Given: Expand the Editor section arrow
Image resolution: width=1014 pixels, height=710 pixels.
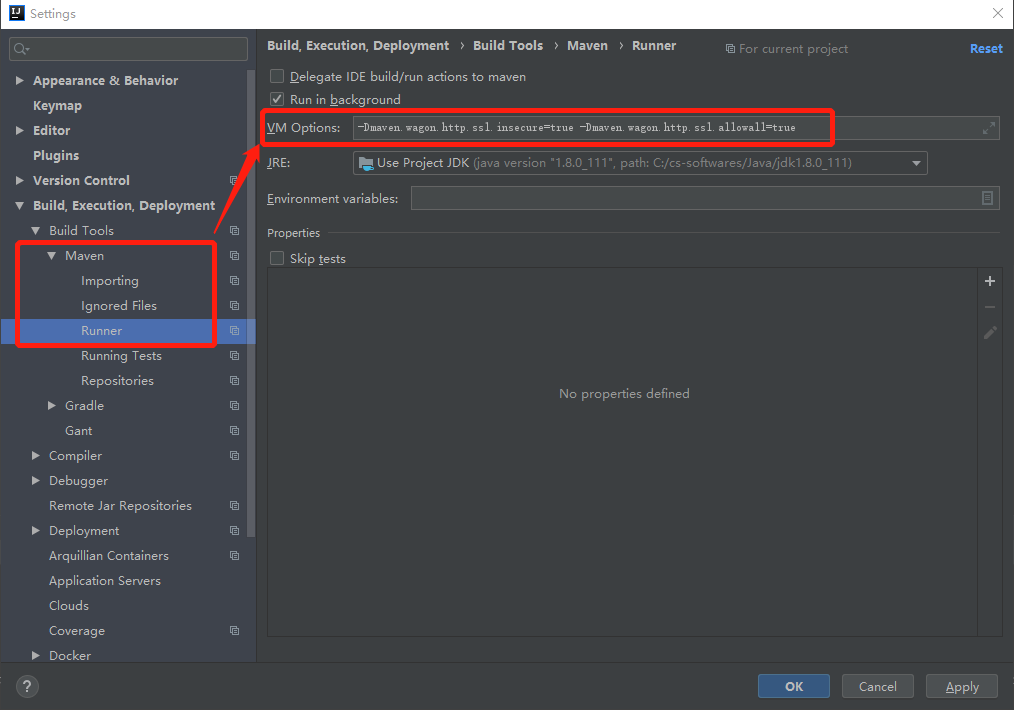Looking at the screenshot, I should 19,130.
